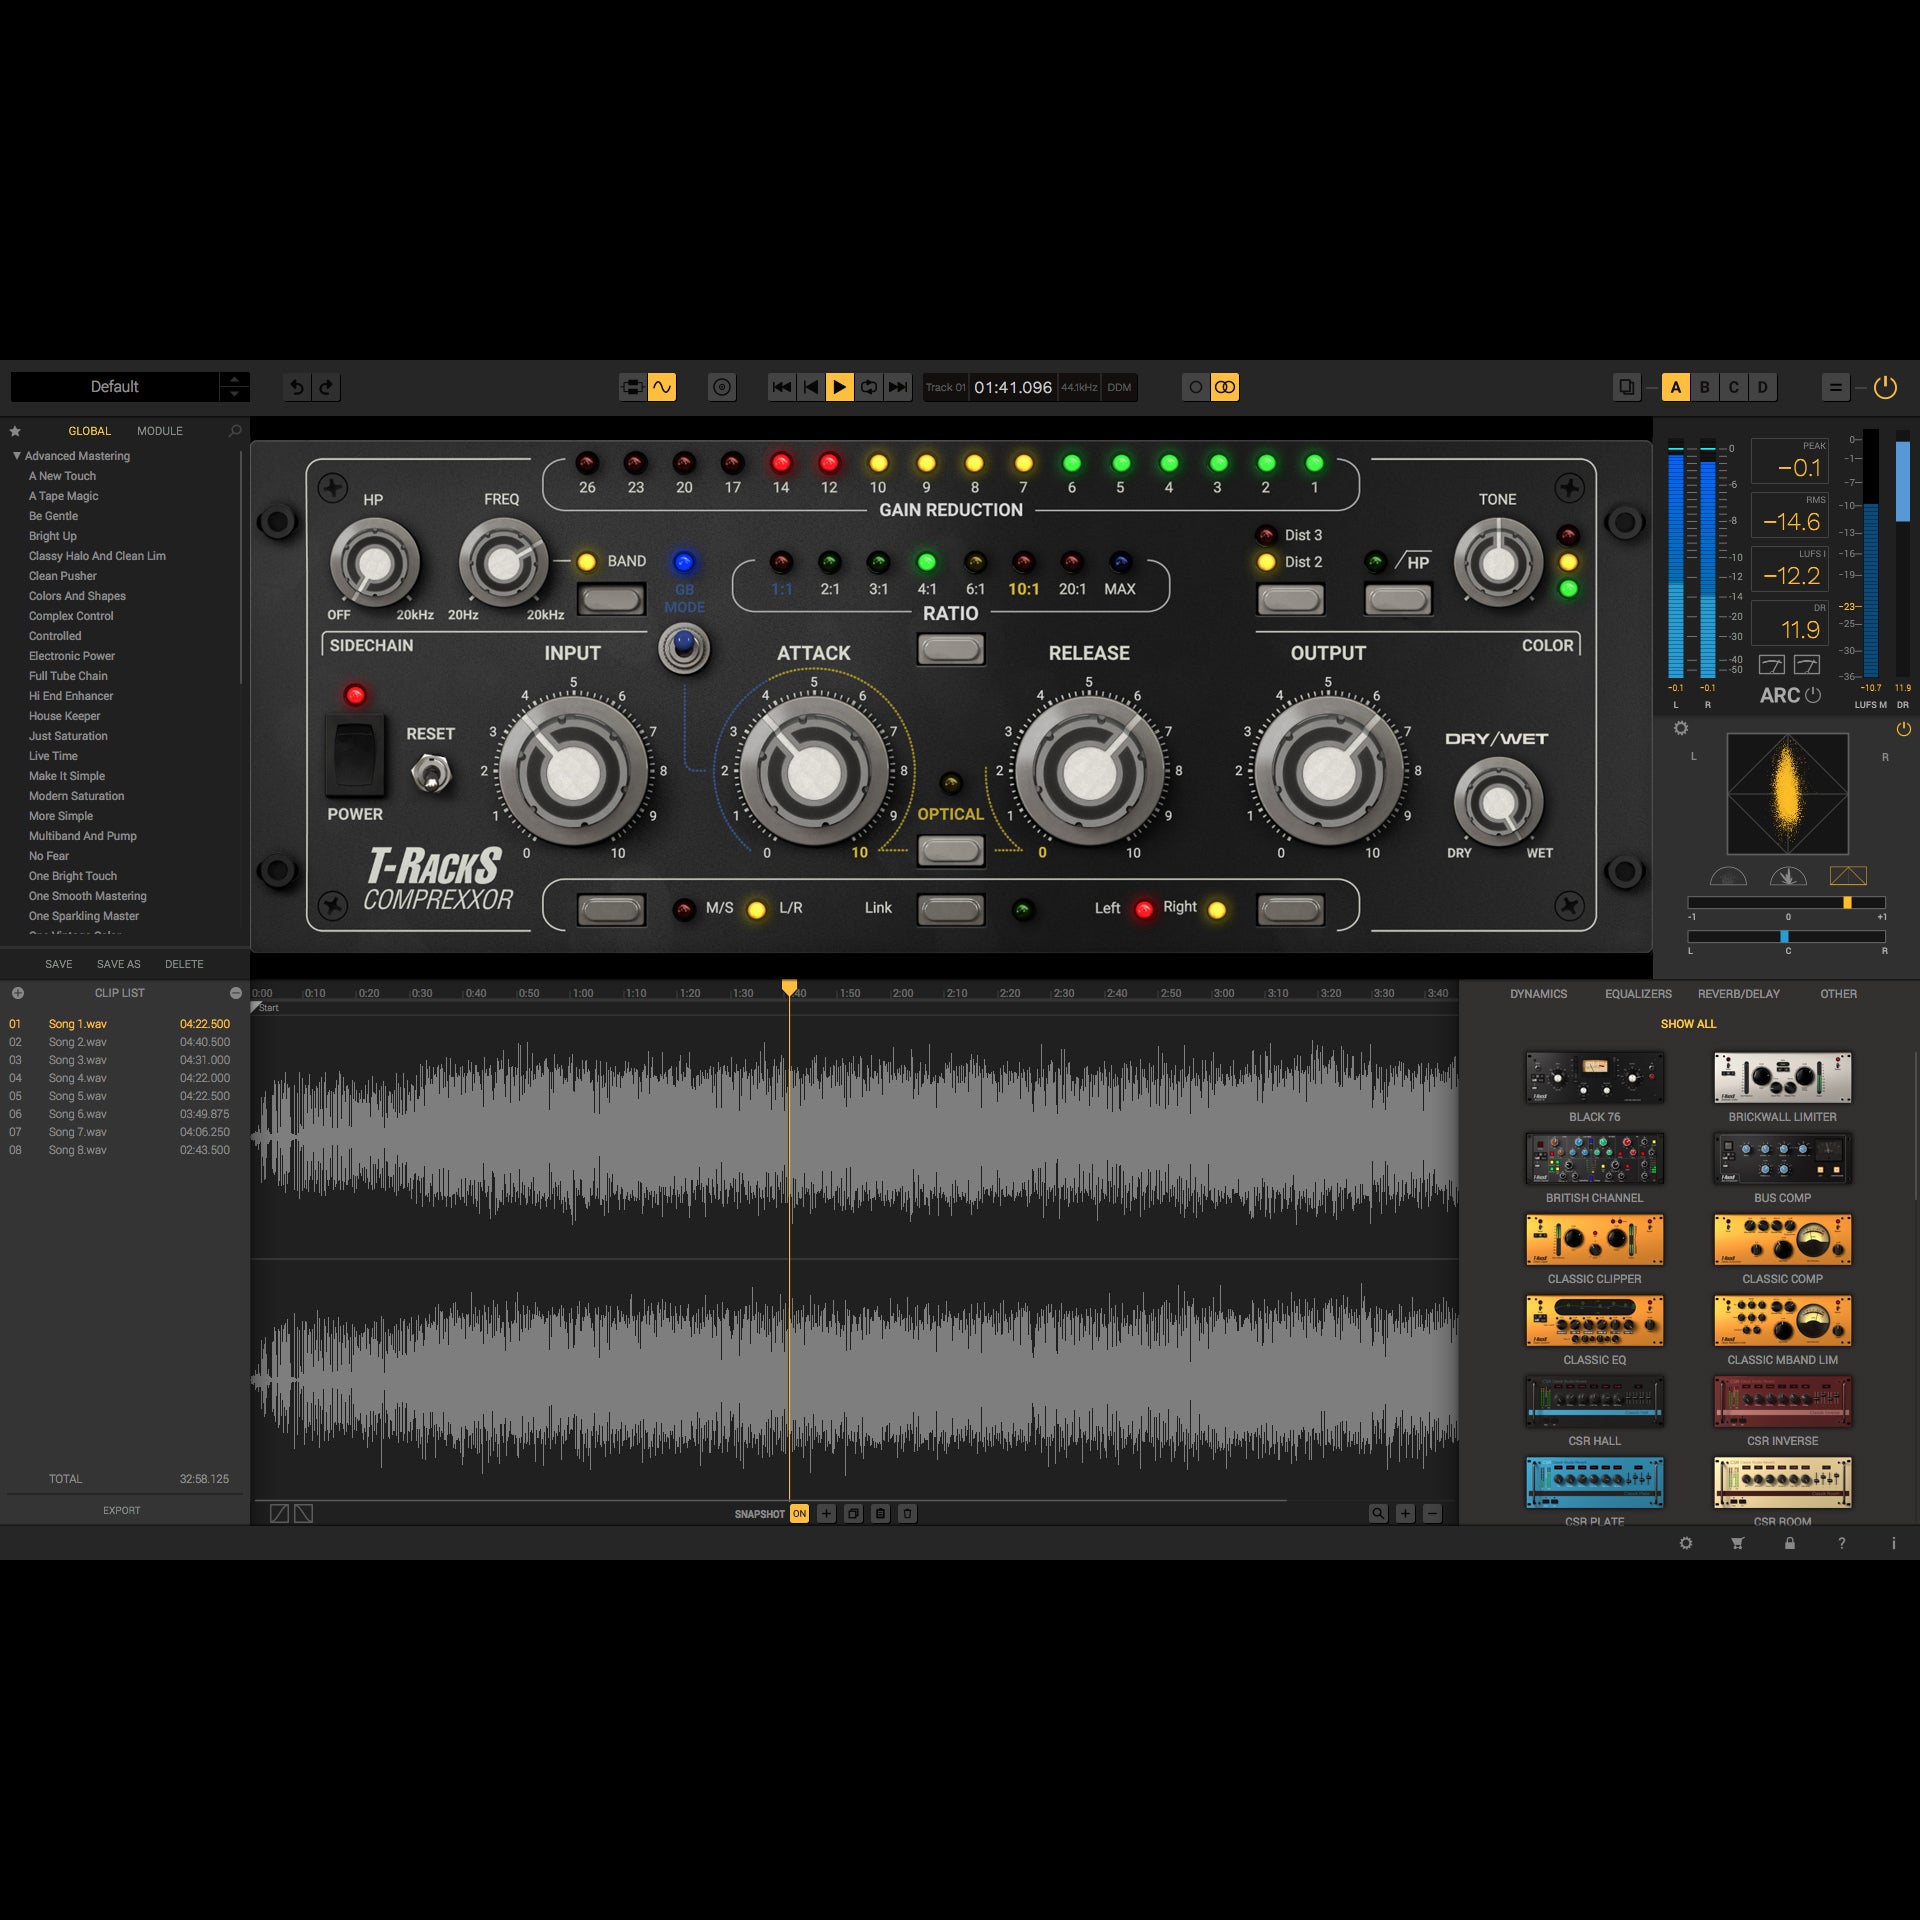Click the equal gain compare icon
This screenshot has width=1920, height=1920.
(x=1835, y=387)
